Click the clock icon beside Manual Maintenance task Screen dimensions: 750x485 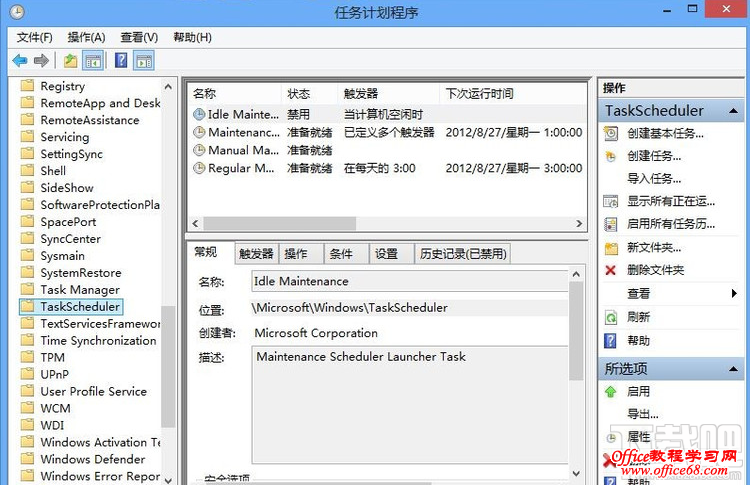(199, 150)
